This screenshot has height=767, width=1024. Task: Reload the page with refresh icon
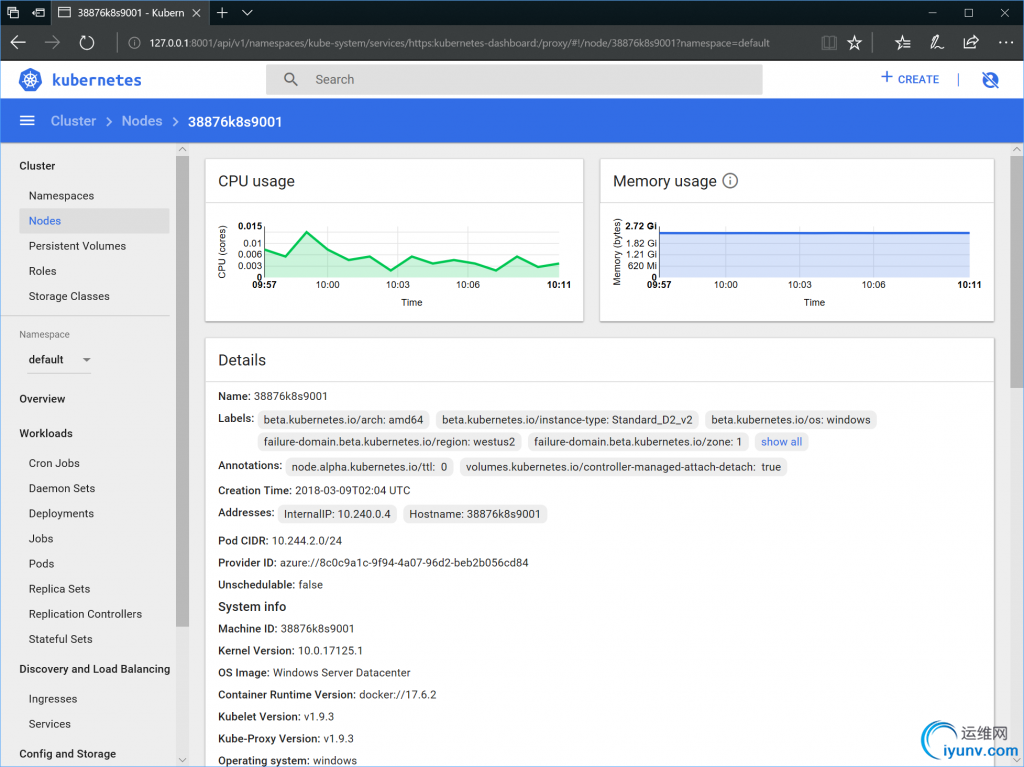[86, 43]
